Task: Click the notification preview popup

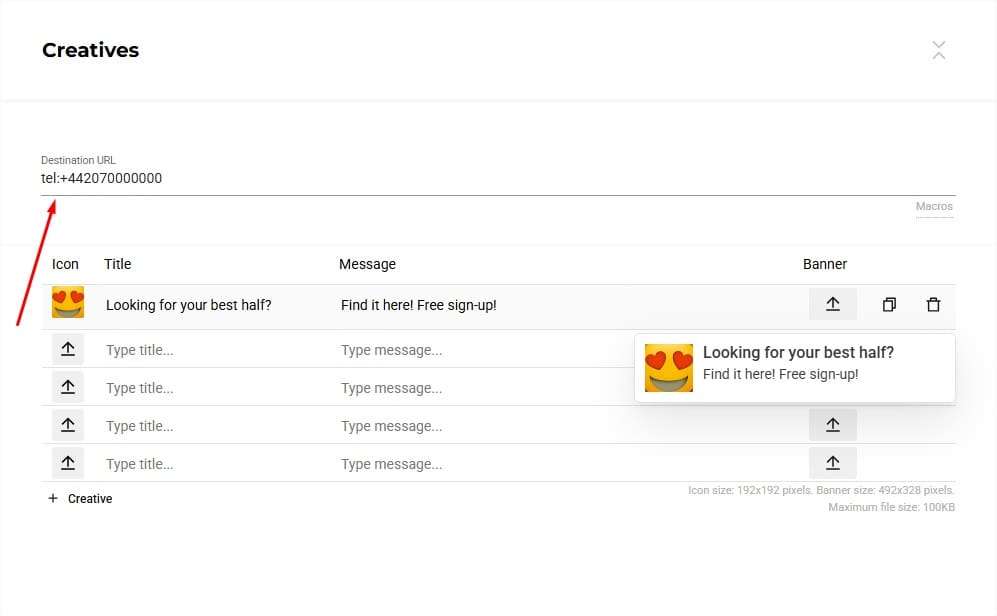Action: pyautogui.click(x=795, y=368)
